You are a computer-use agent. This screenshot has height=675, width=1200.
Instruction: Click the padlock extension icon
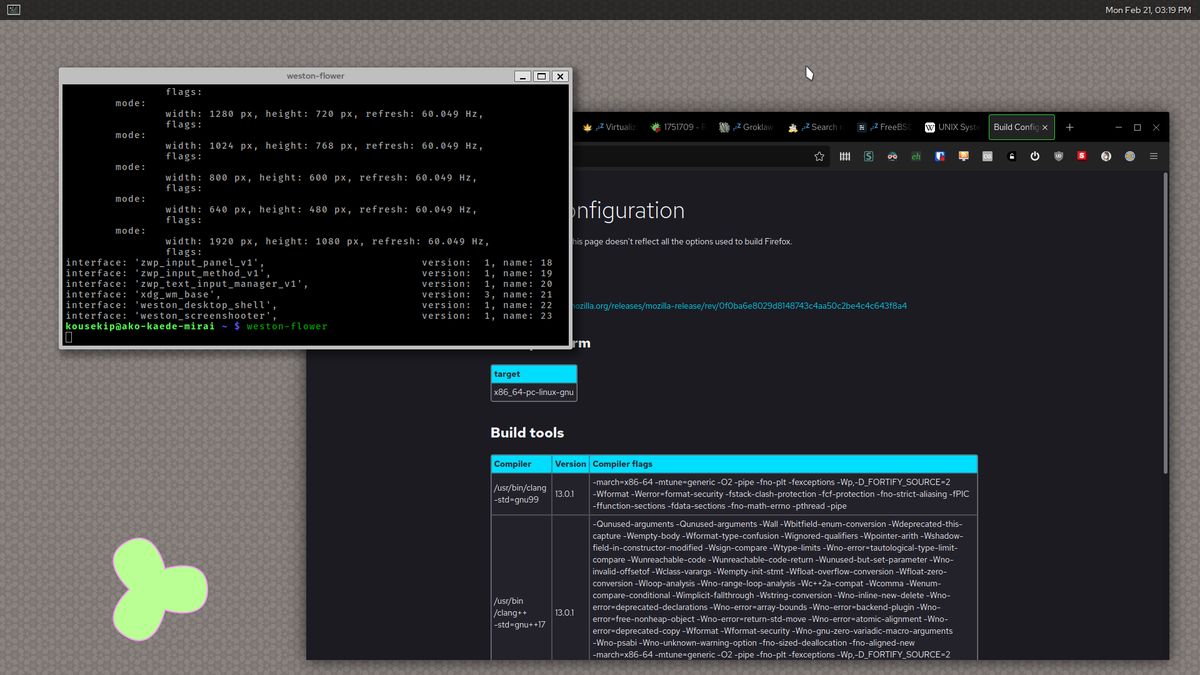tap(1011, 156)
